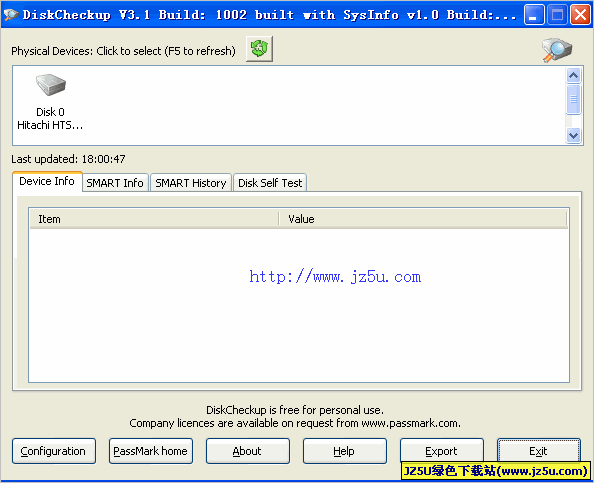Click the Export button
Viewport: 594px width, 483px height.
coord(441,451)
